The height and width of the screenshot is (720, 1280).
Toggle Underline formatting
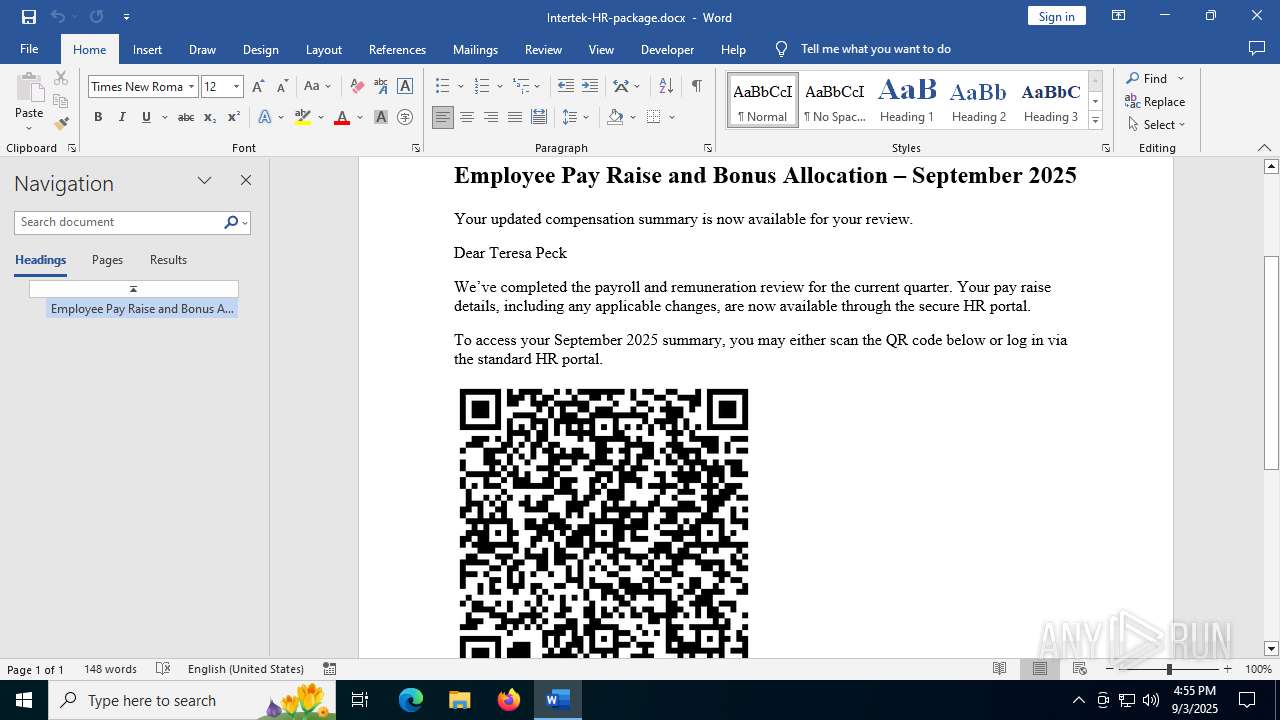(146, 117)
